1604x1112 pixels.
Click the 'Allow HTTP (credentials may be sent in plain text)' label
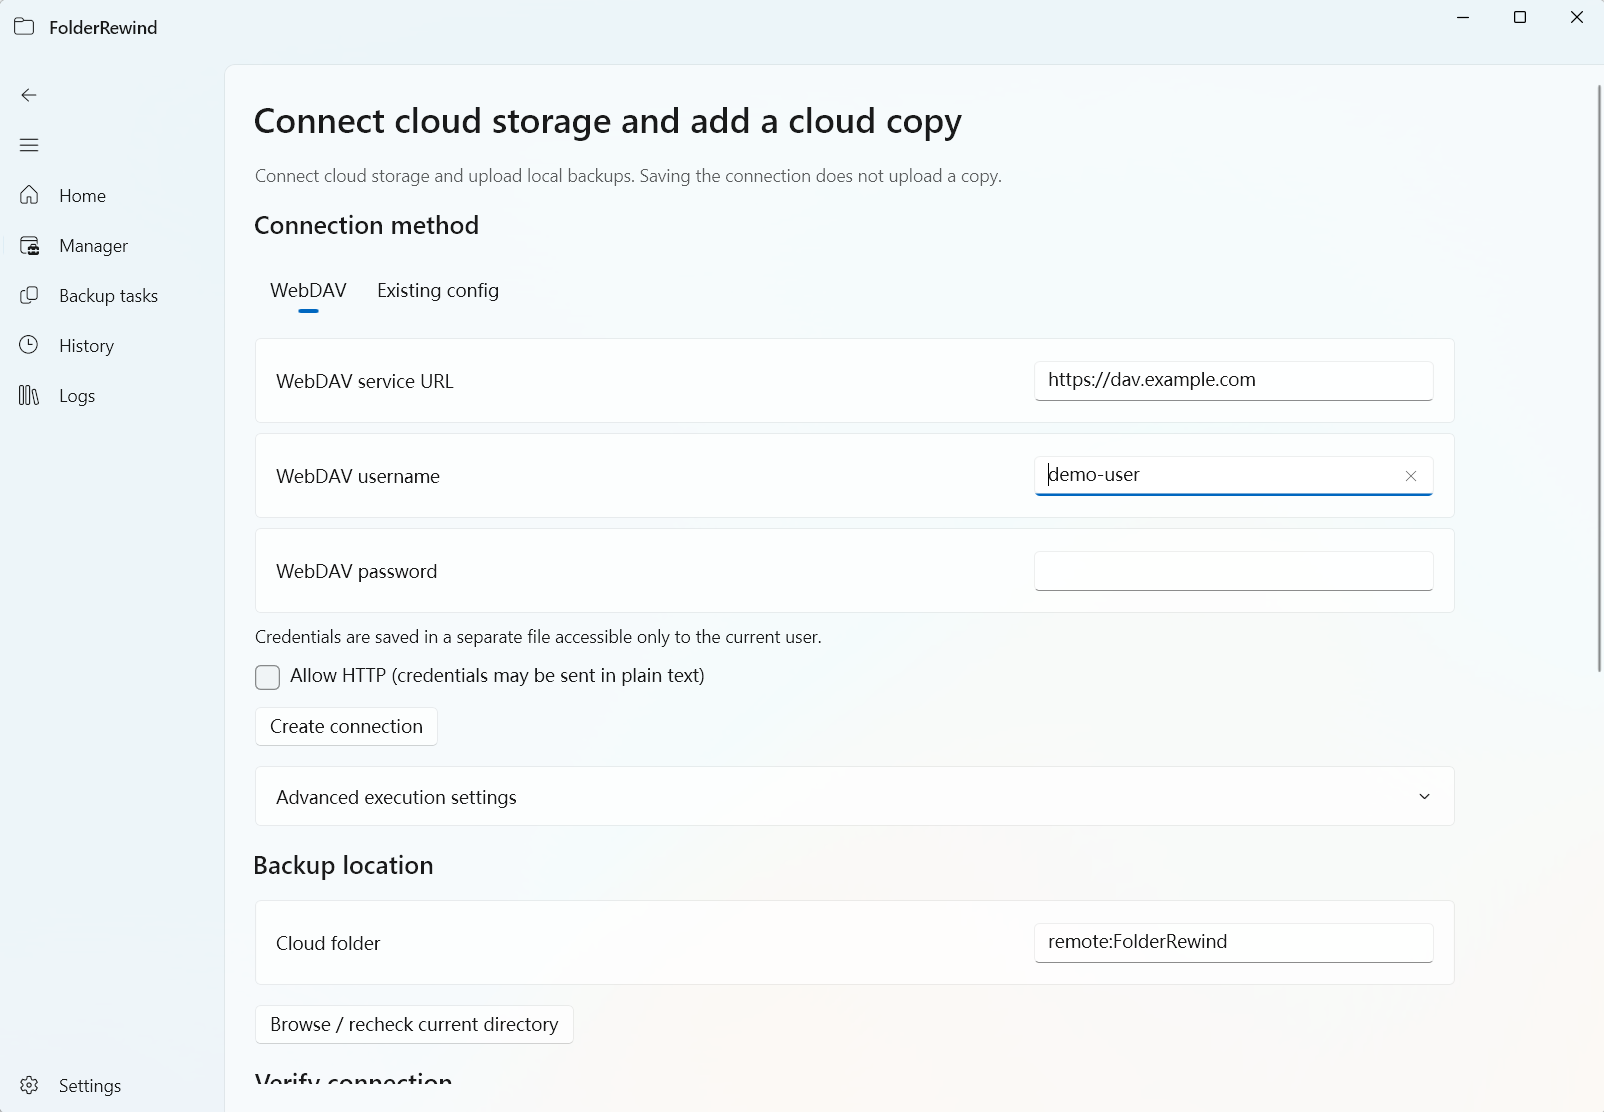tap(497, 676)
